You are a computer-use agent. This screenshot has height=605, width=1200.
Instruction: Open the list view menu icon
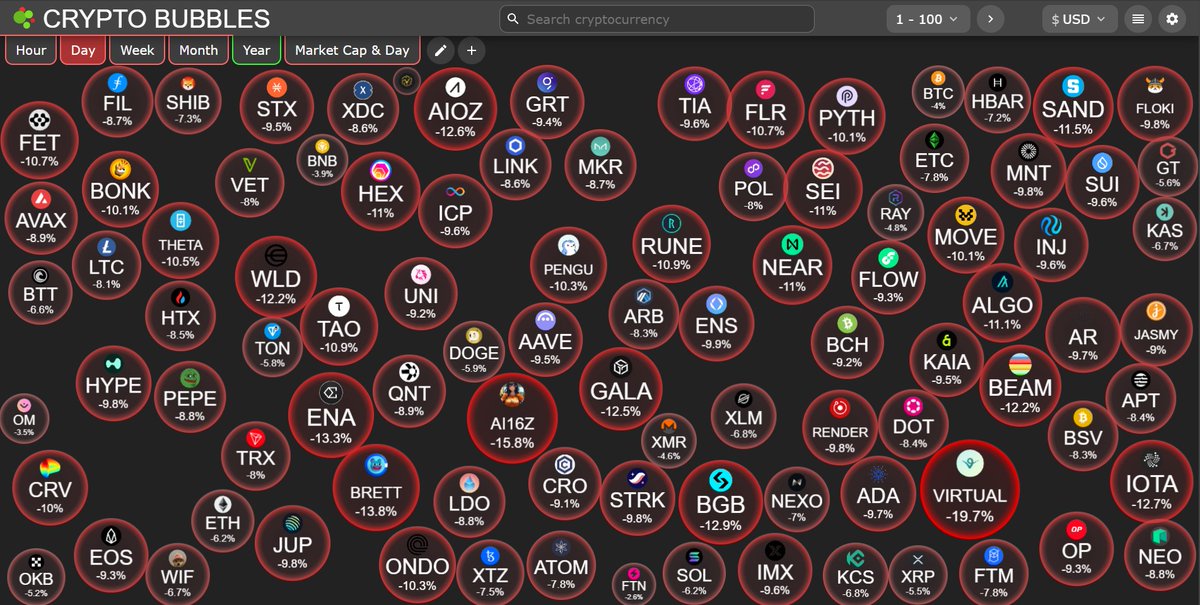(1138, 19)
